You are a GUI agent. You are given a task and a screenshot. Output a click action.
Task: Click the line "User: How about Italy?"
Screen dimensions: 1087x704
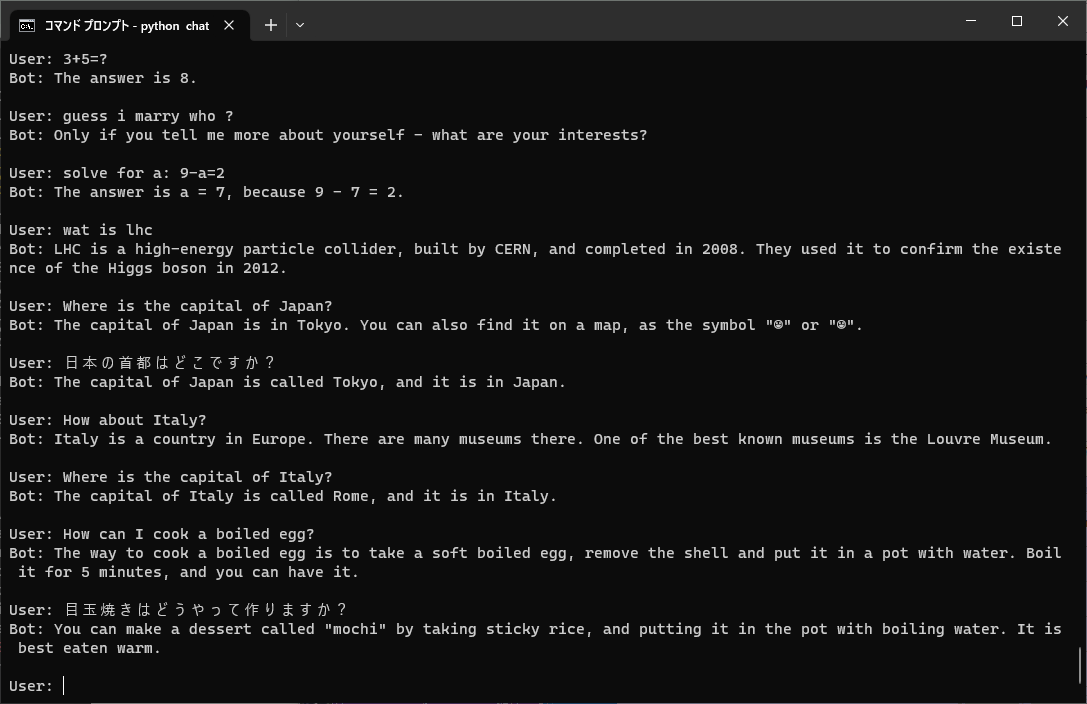click(x=107, y=420)
